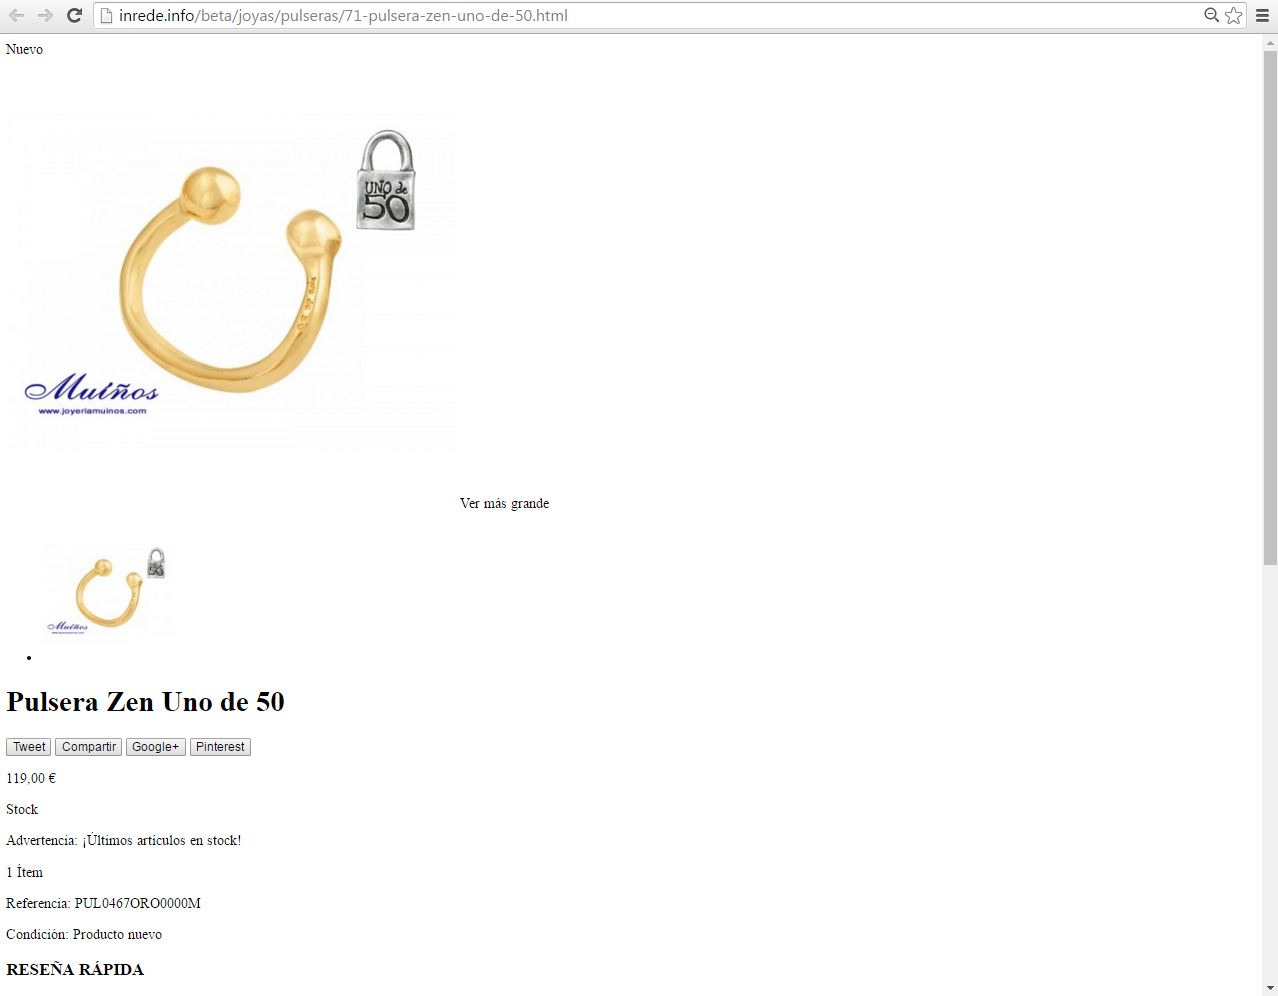Click the Pinterest button

[220, 747]
